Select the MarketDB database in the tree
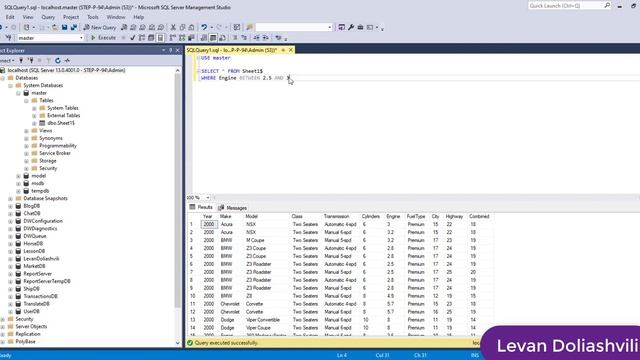Image resolution: width=640 pixels, height=360 pixels. pyautogui.click(x=34, y=266)
